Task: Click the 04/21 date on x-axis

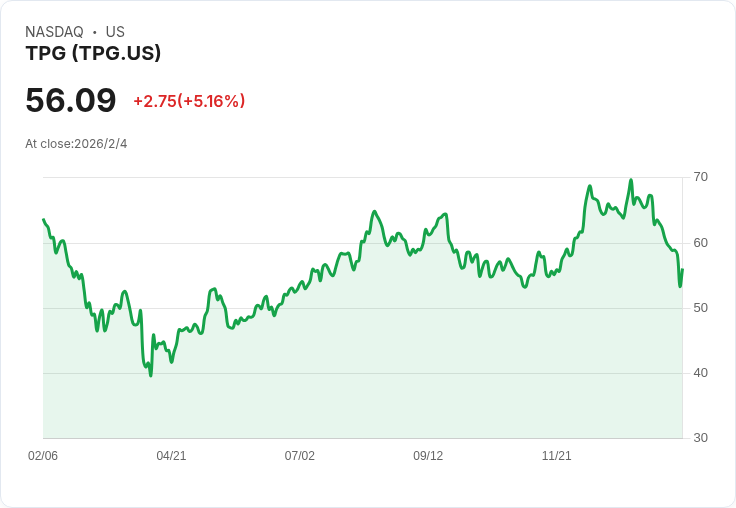Action: coord(171,456)
